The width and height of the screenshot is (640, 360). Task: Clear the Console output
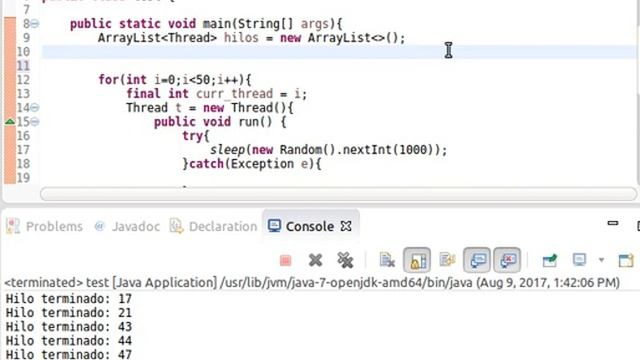coord(387,260)
